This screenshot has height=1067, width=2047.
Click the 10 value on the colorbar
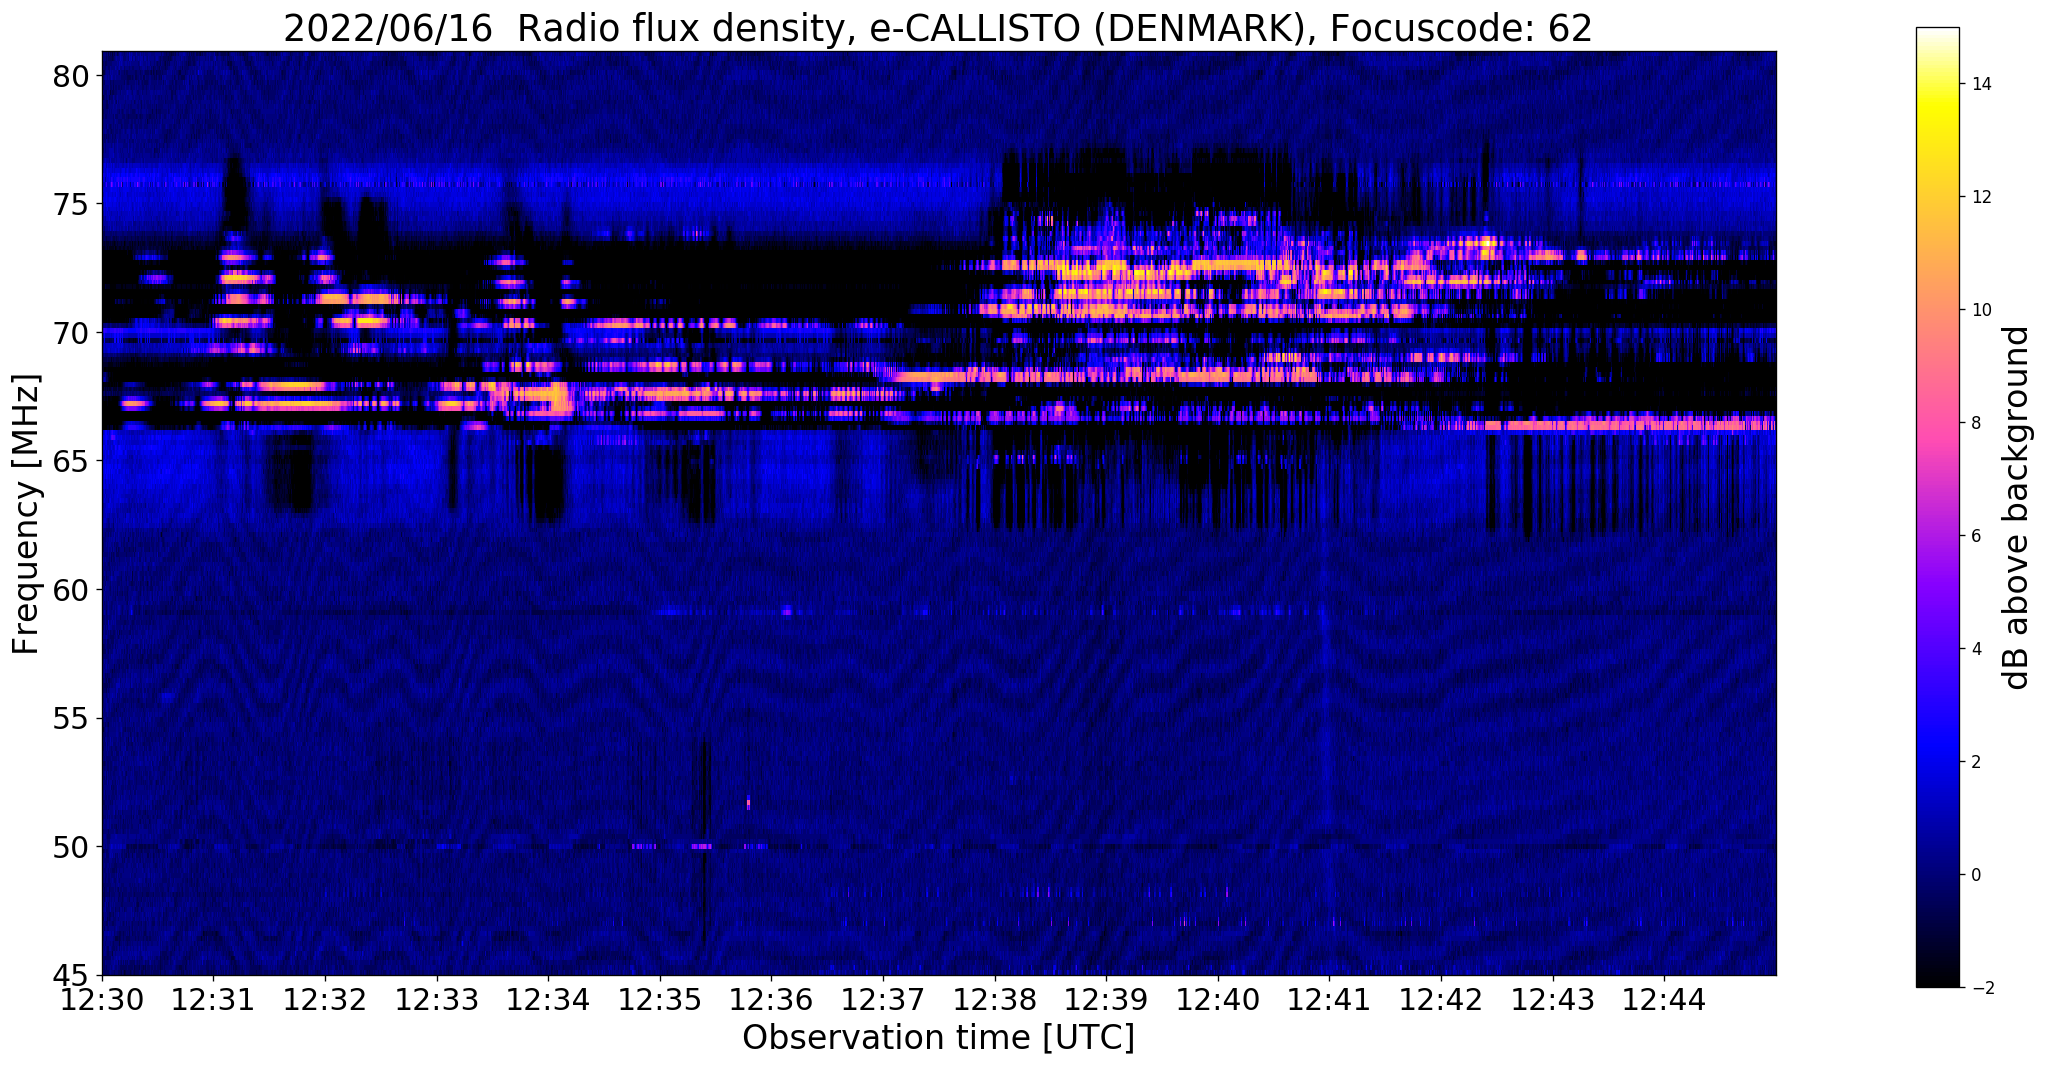click(x=1979, y=310)
